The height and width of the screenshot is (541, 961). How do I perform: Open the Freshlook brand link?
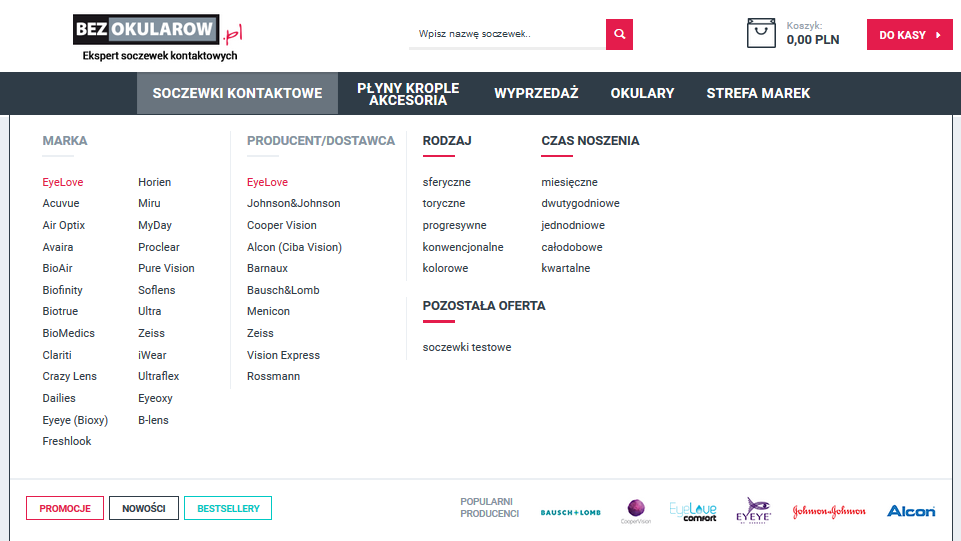coord(67,441)
